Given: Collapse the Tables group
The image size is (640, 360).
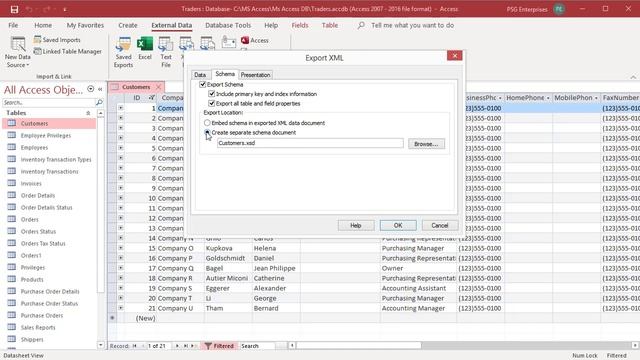Looking at the screenshot, I should (x=88, y=113).
